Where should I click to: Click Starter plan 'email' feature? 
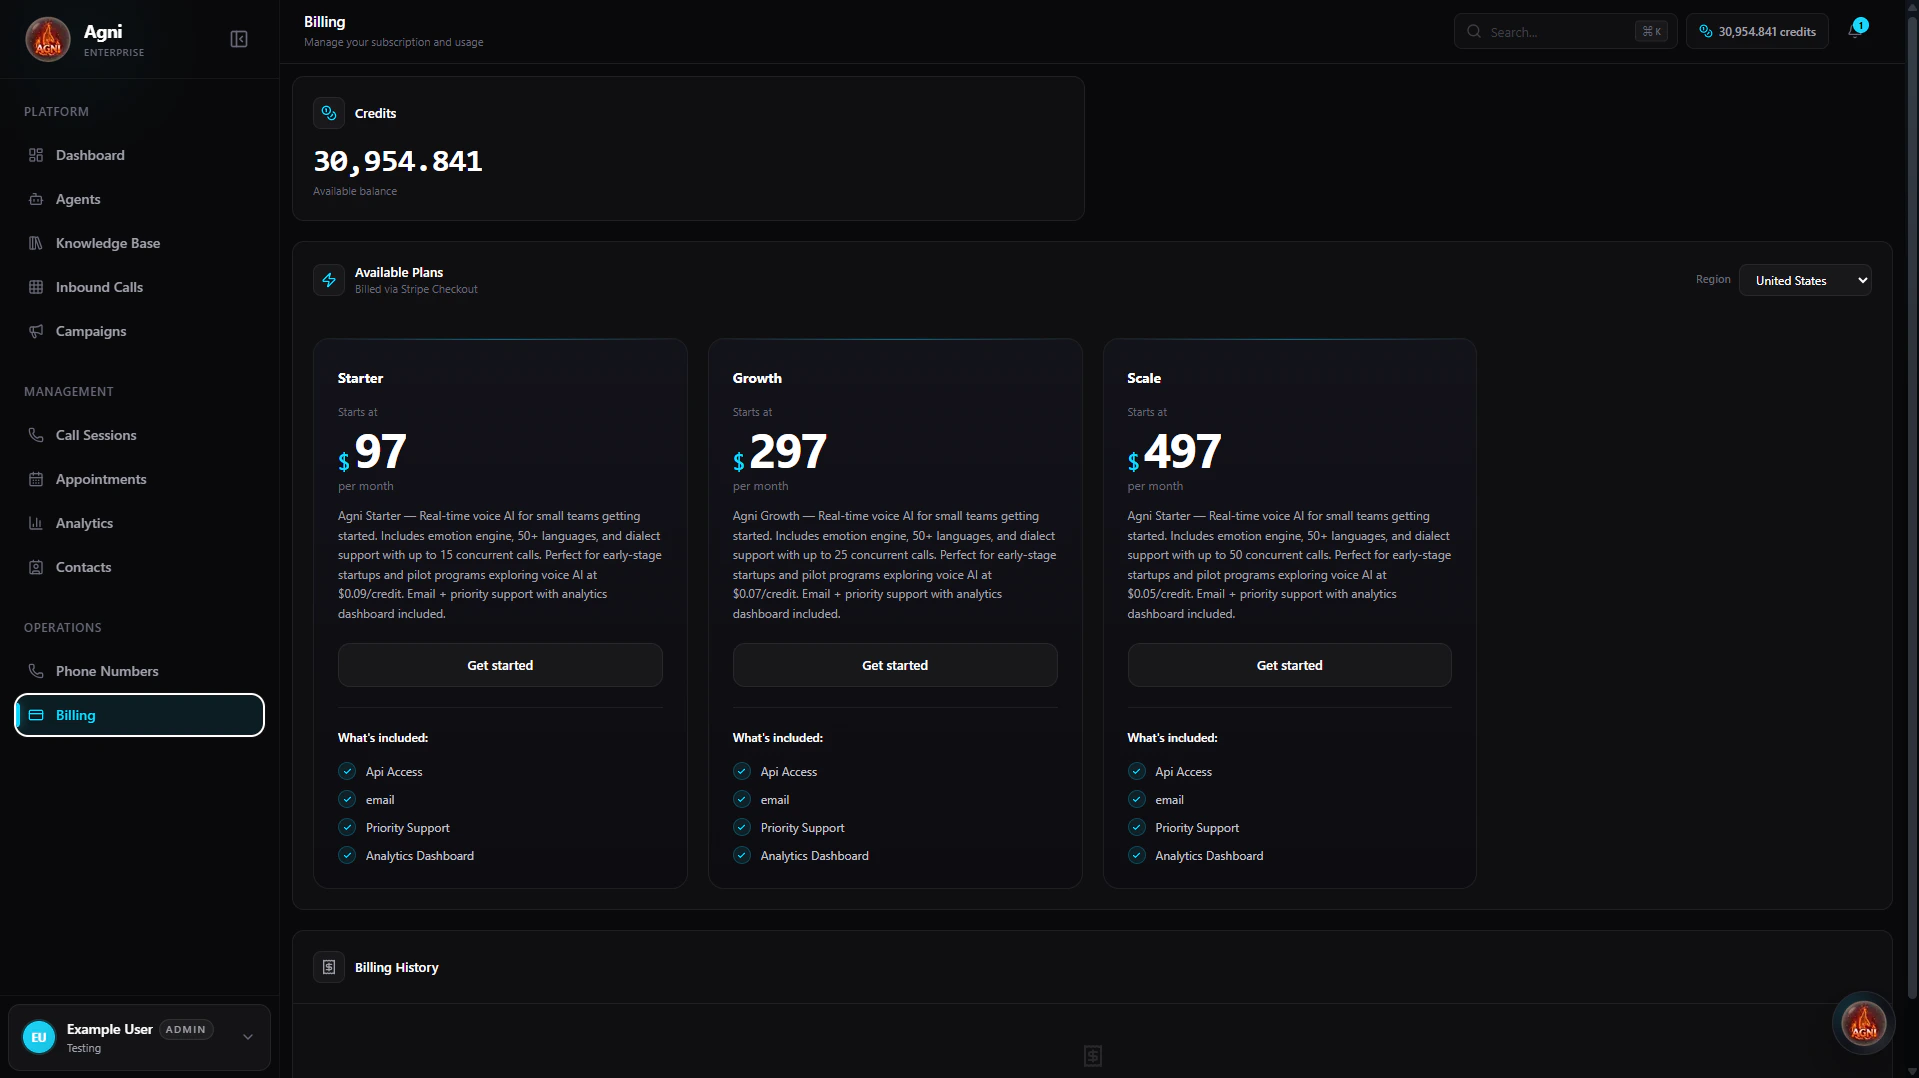pyautogui.click(x=380, y=800)
